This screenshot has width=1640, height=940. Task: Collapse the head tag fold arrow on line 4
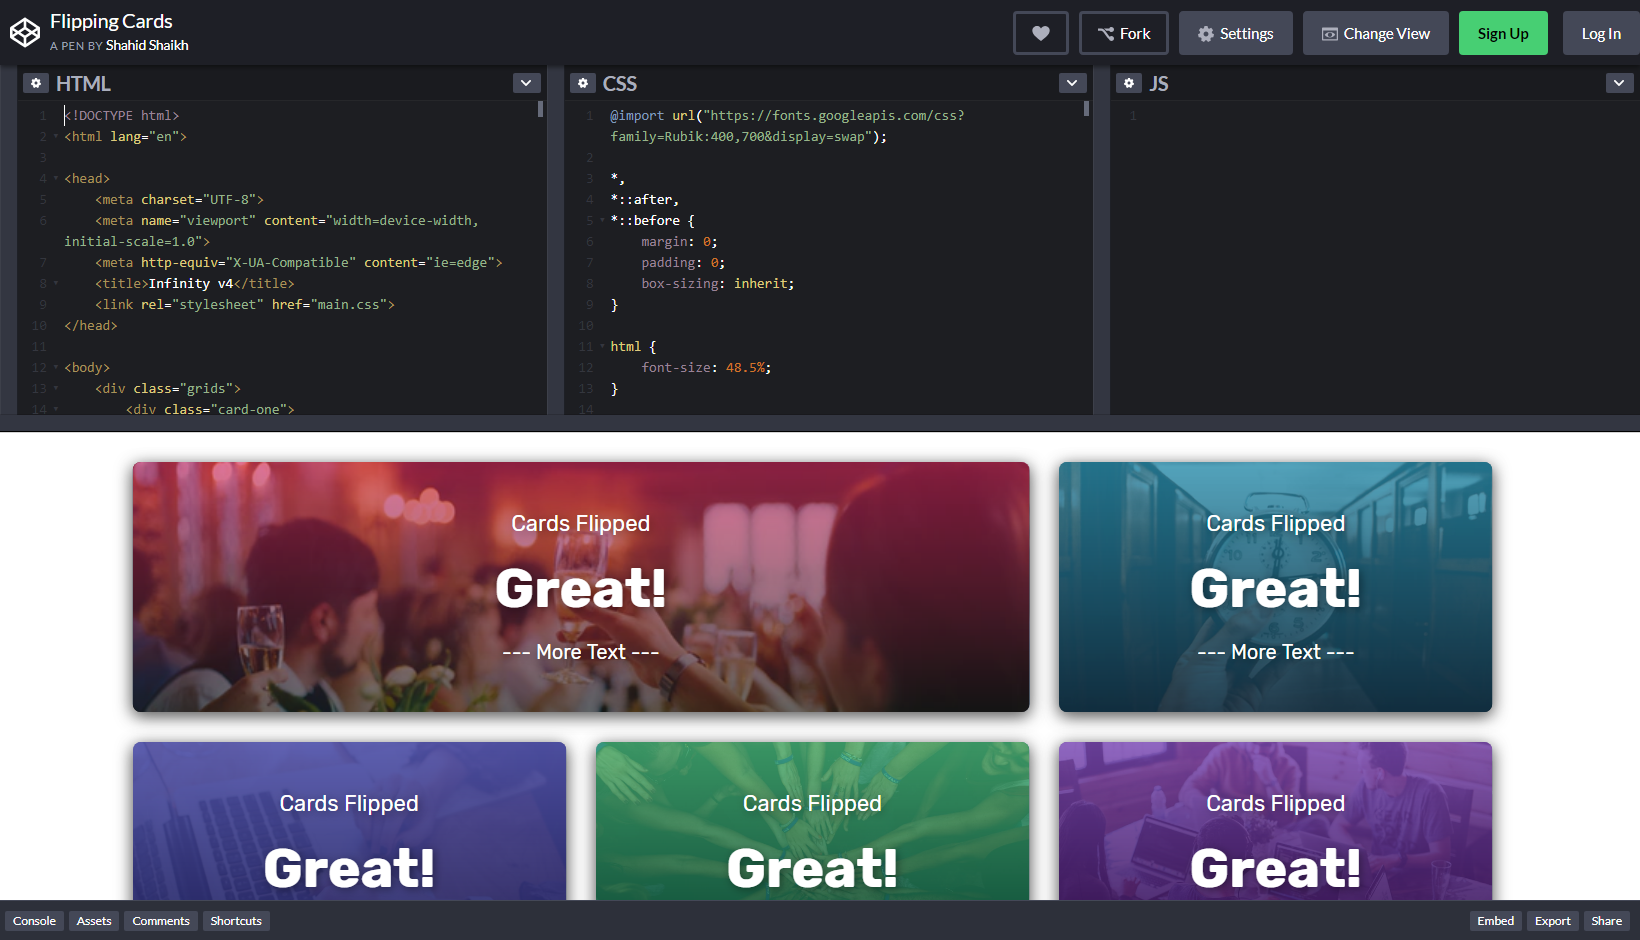(x=55, y=179)
